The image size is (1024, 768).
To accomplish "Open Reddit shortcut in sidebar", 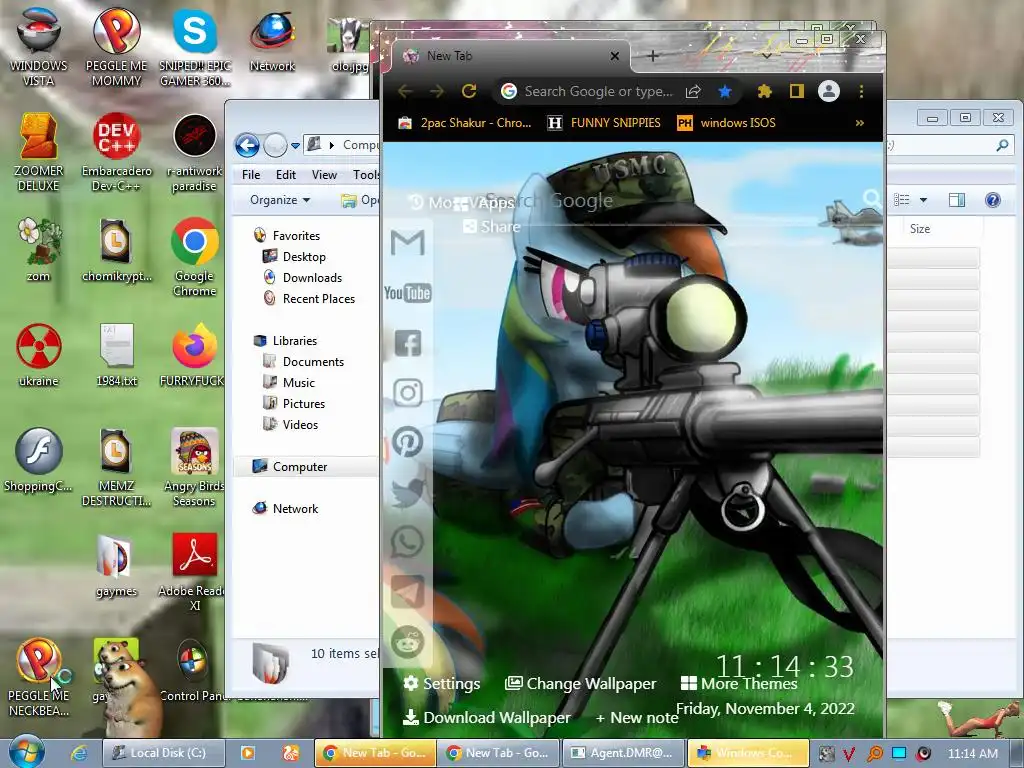I will pos(408,641).
